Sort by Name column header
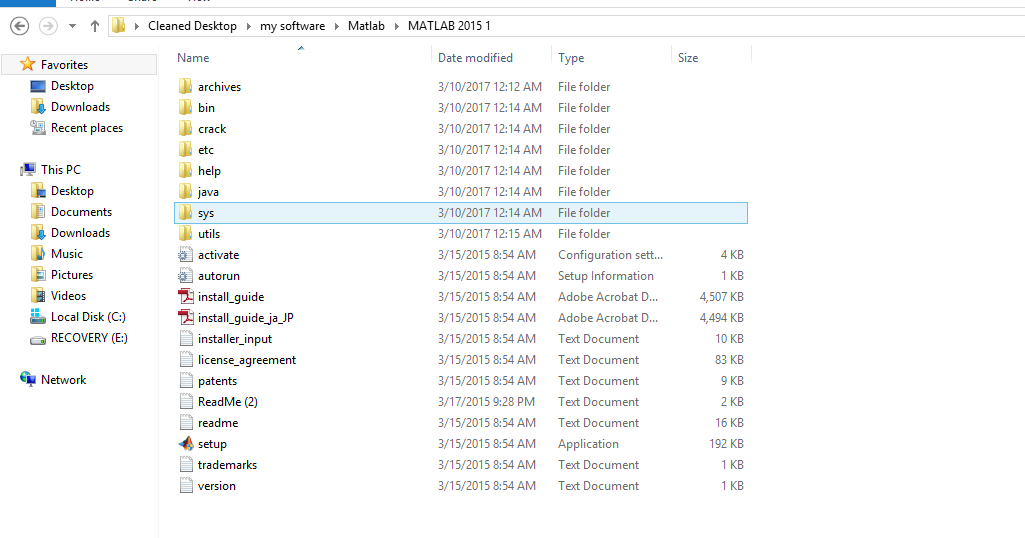The height and width of the screenshot is (538, 1025). tap(193, 58)
